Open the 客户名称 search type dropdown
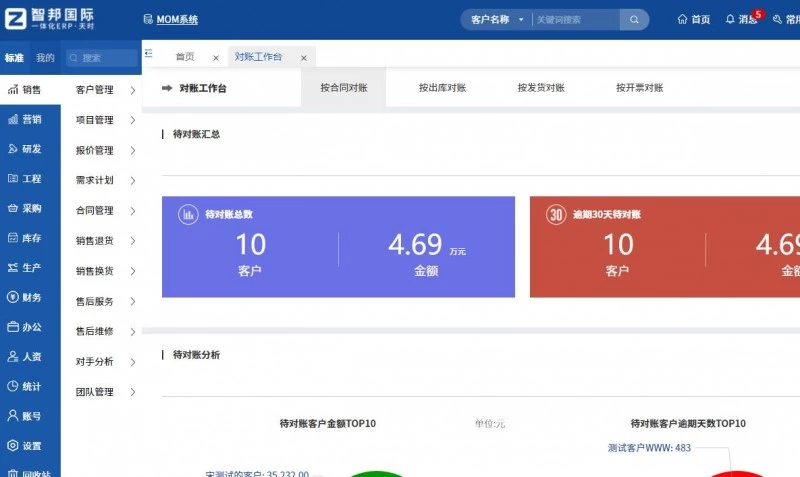 [497, 19]
